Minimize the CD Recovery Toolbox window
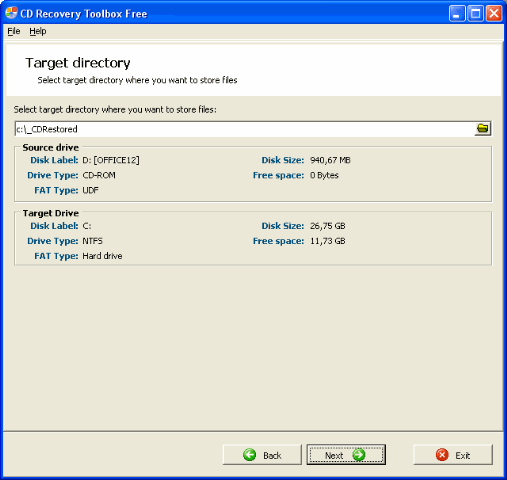This screenshot has height=480, width=507. coord(457,14)
